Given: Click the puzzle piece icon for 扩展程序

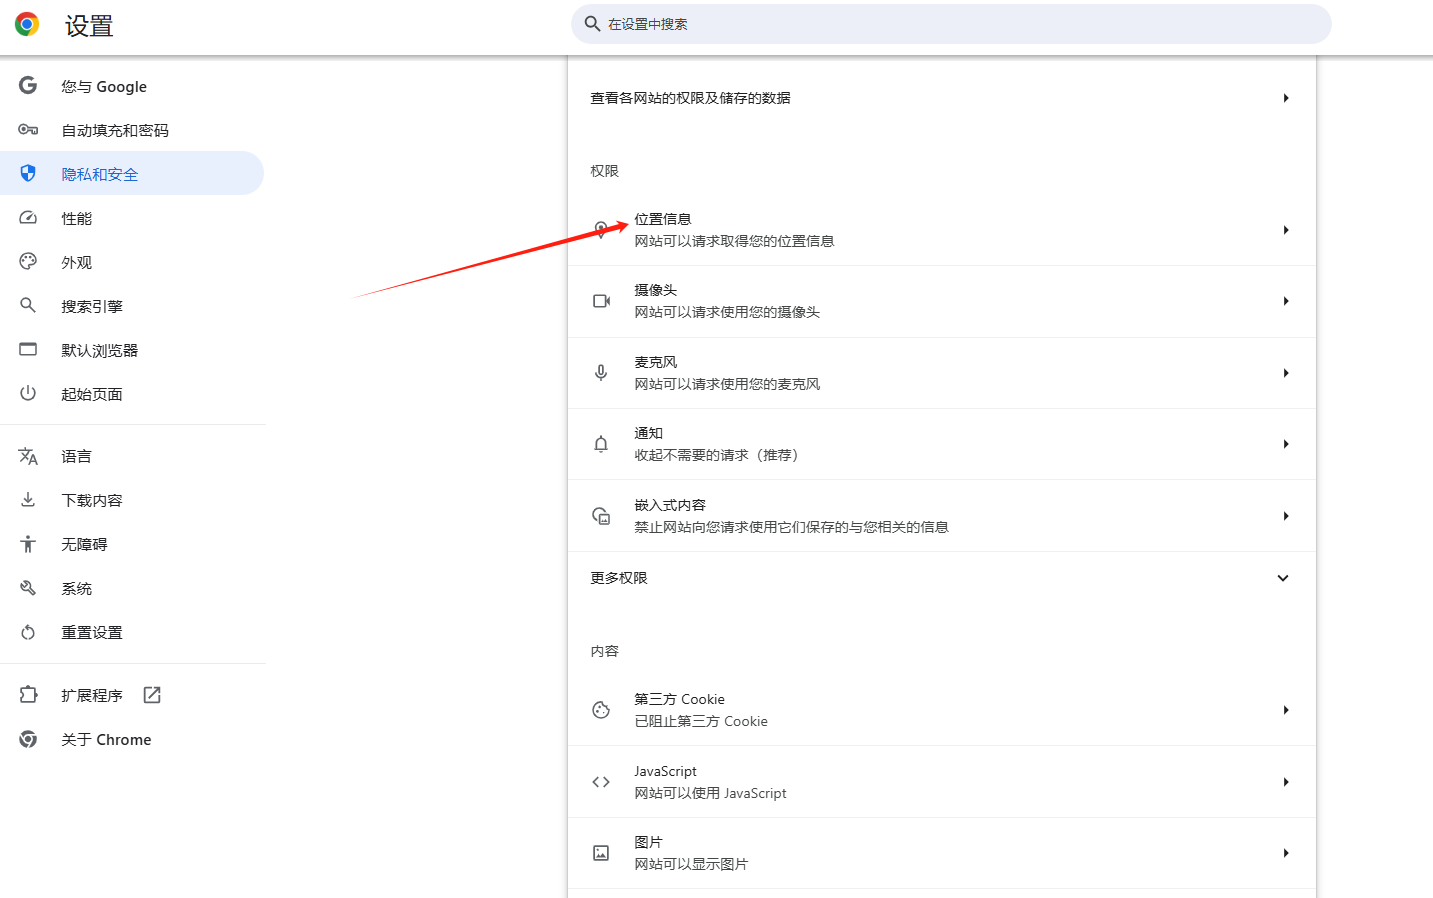Looking at the screenshot, I should pyautogui.click(x=28, y=695).
